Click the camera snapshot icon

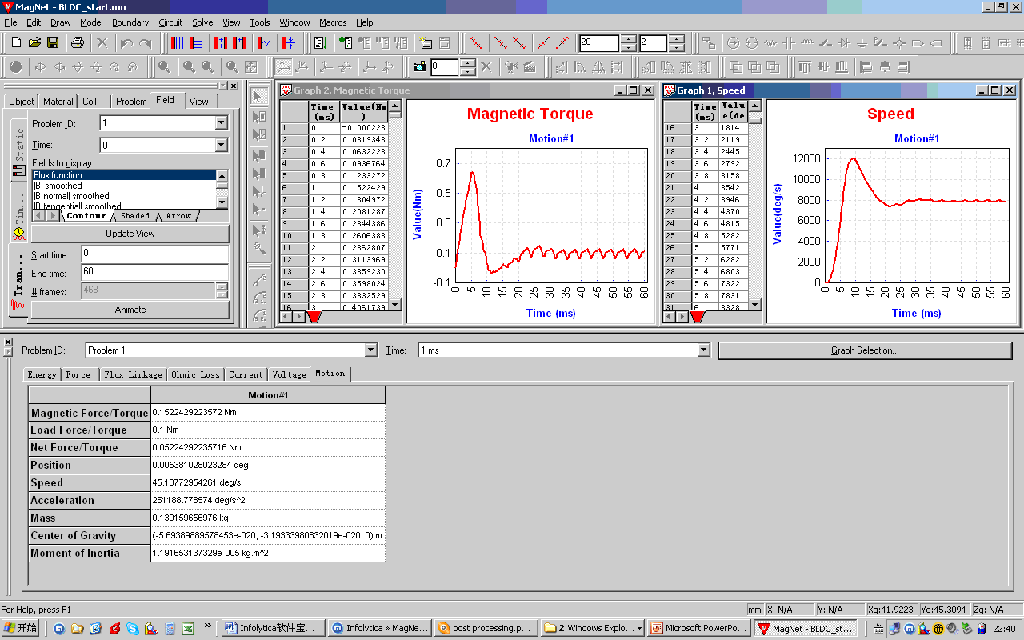pyautogui.click(x=418, y=67)
